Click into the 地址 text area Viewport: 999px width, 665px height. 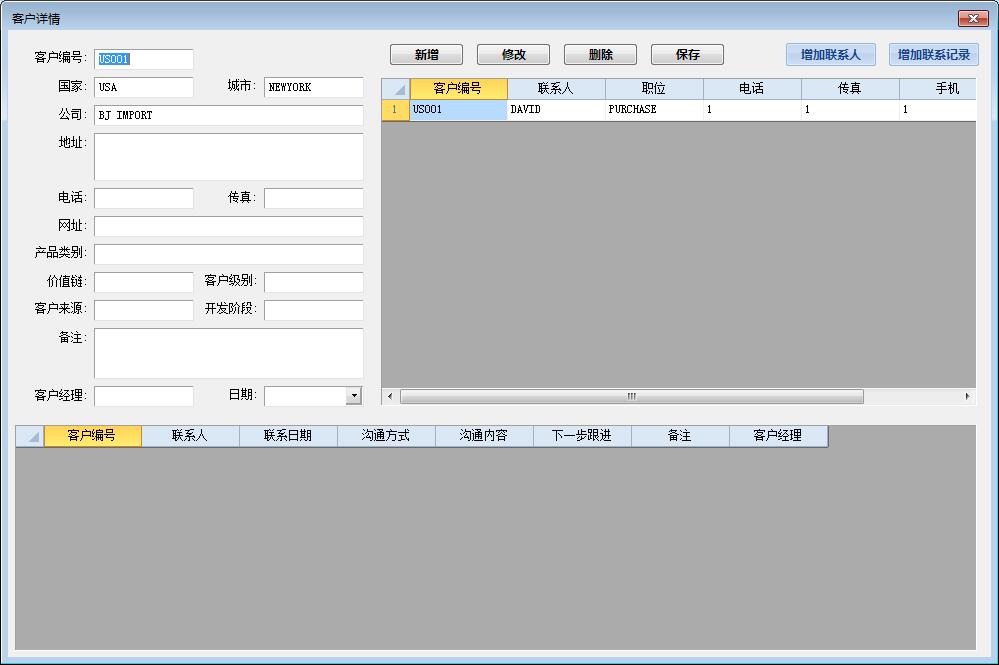coord(229,157)
